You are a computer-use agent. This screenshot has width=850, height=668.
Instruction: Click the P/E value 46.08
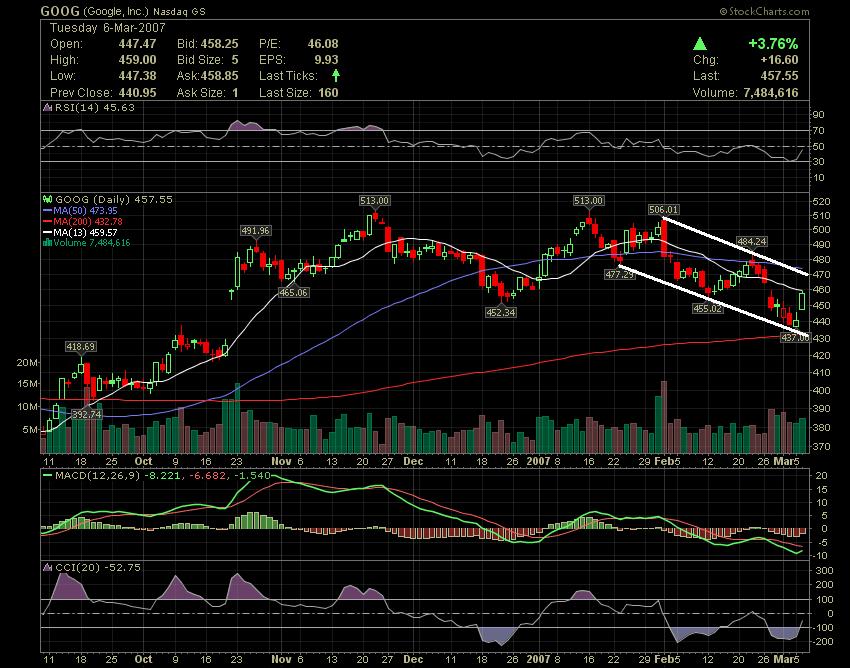point(323,44)
